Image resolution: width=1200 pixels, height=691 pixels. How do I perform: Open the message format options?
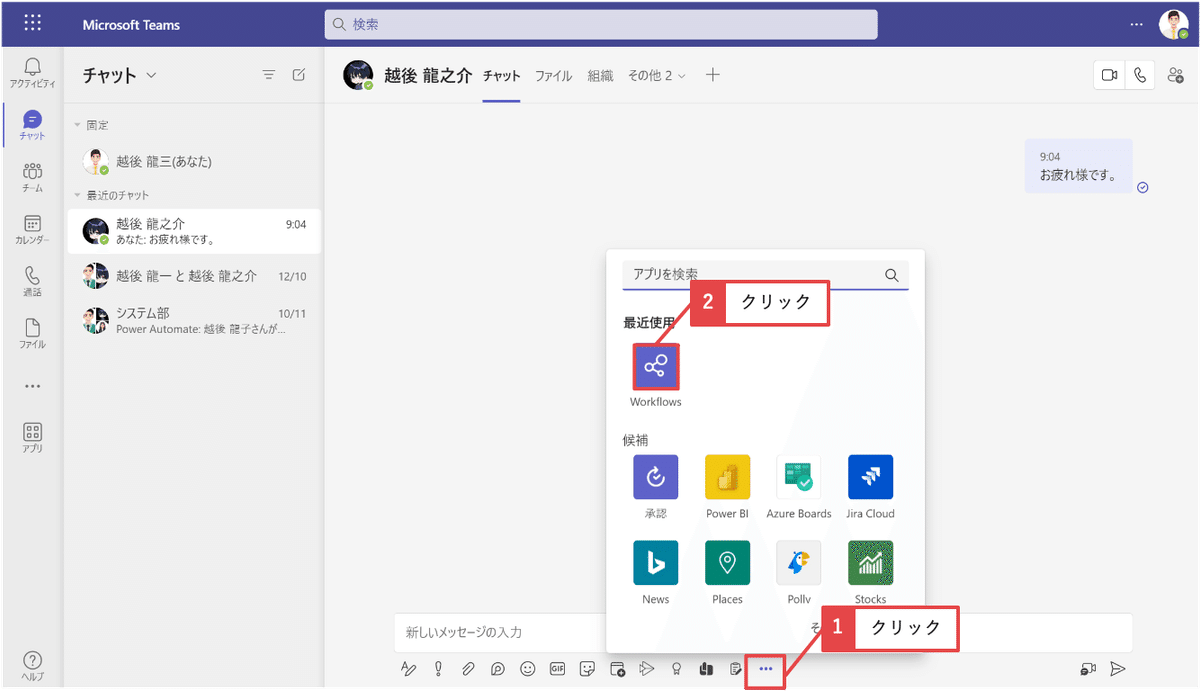click(407, 669)
